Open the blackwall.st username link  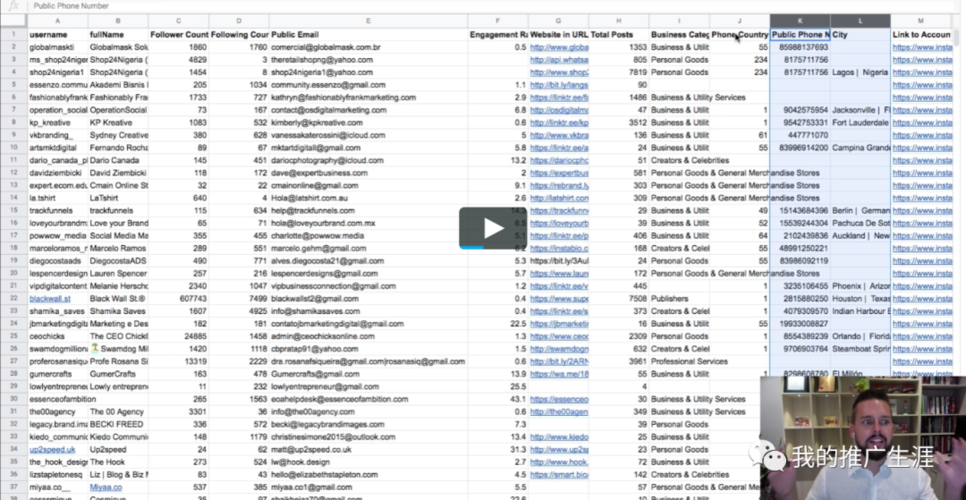[50, 299]
